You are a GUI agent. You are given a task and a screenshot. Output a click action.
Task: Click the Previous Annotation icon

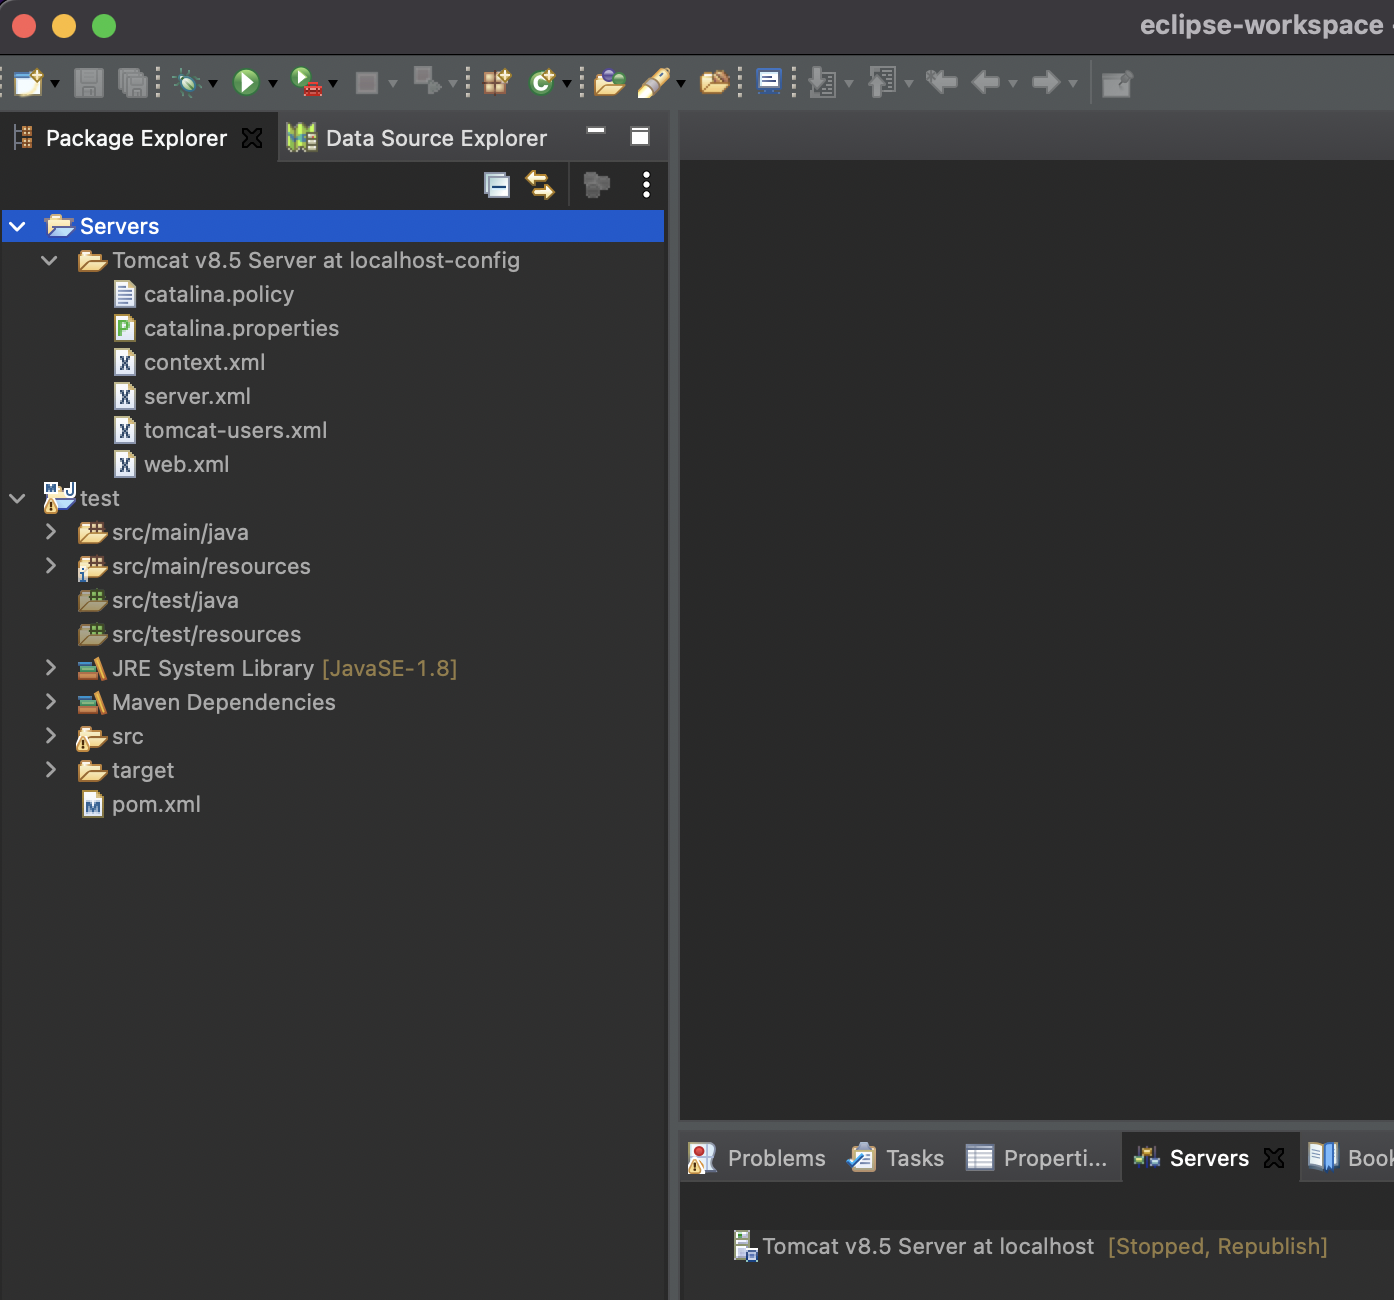click(882, 82)
